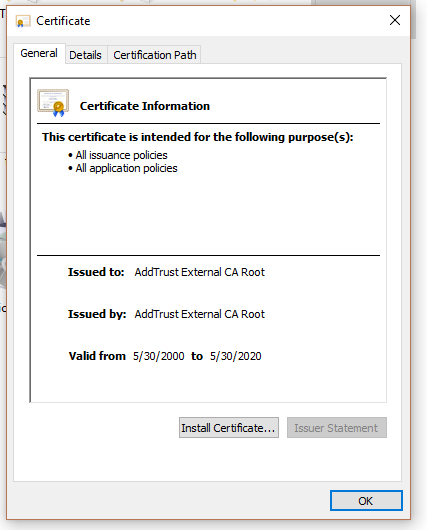
Task: Click the Install Certificate... button
Action: (229, 428)
